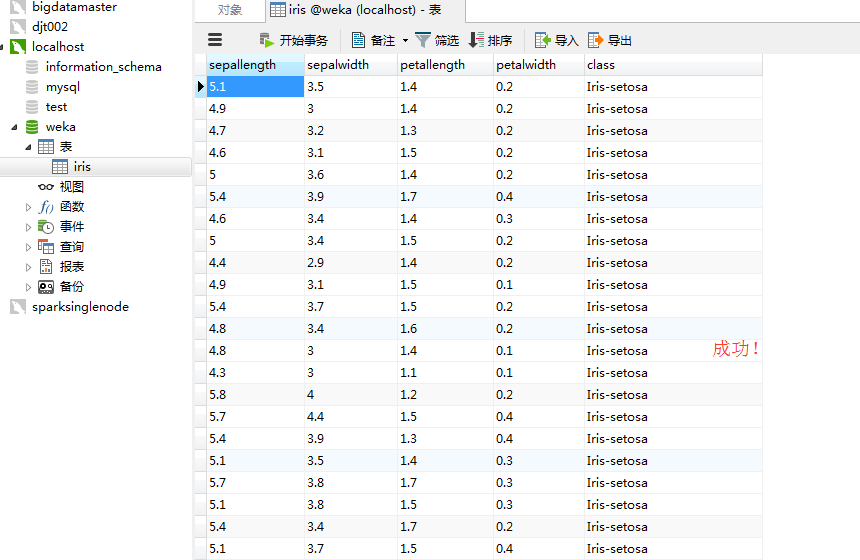Select petallength cell 1.3 in 4.7 row
This screenshot has height=560, width=860.
(x=445, y=131)
